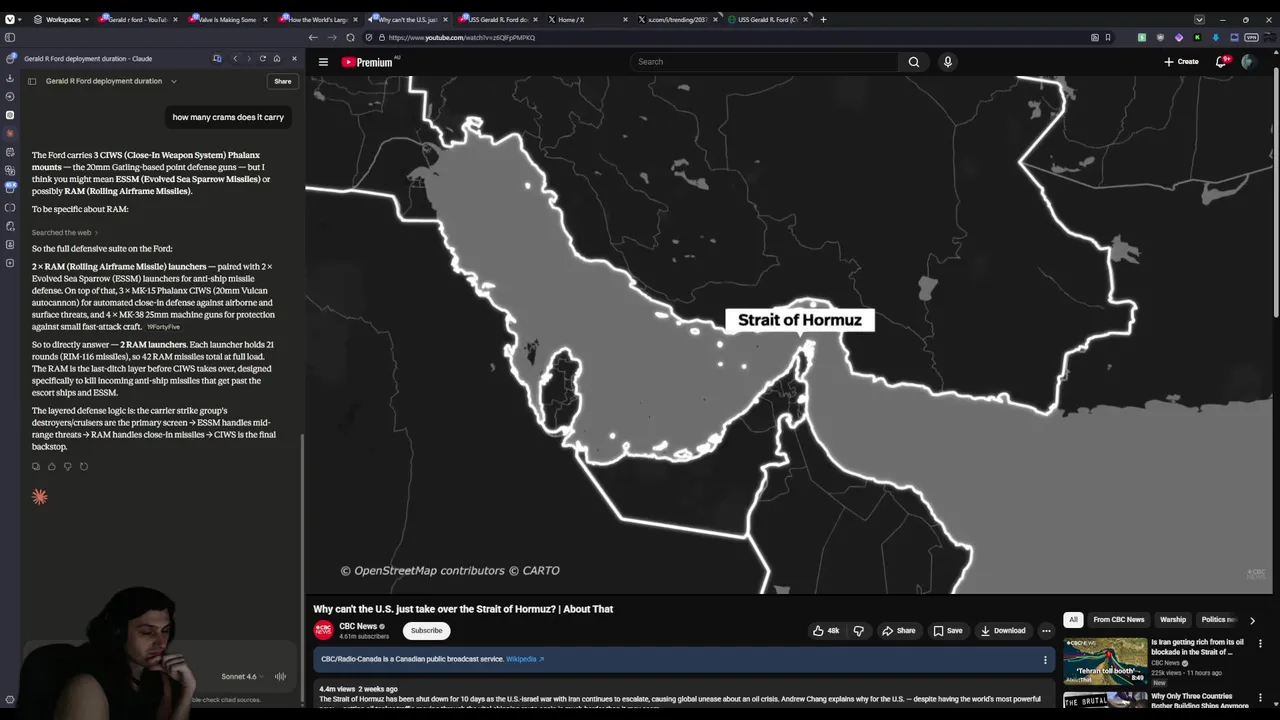The width and height of the screenshot is (1280, 720).
Task: Switch to the 'Home / X' tab
Action: click(x=589, y=19)
